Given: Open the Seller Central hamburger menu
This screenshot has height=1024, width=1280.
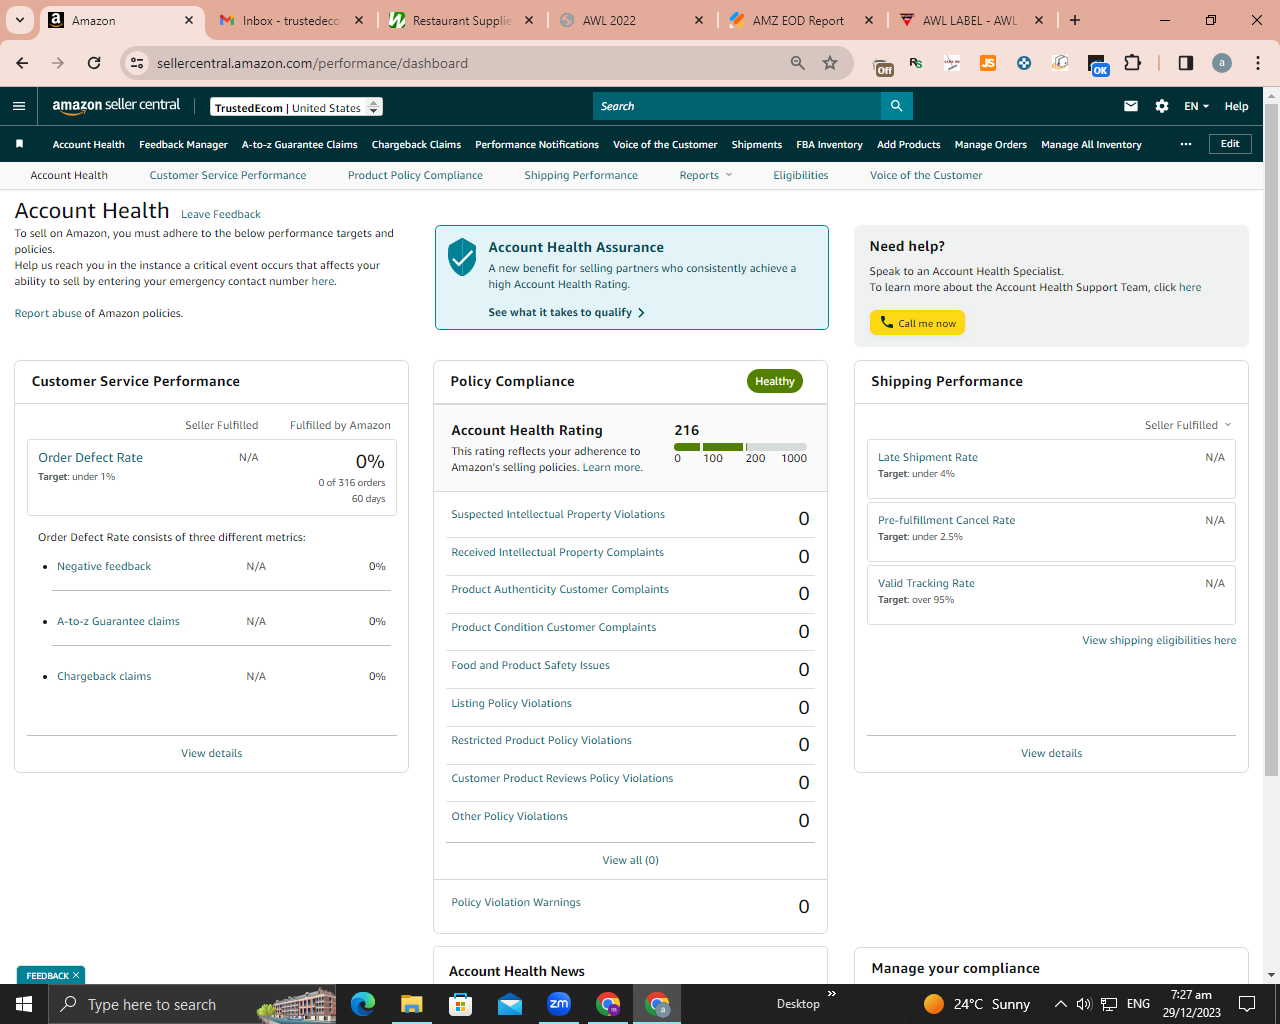Looking at the screenshot, I should (x=19, y=106).
